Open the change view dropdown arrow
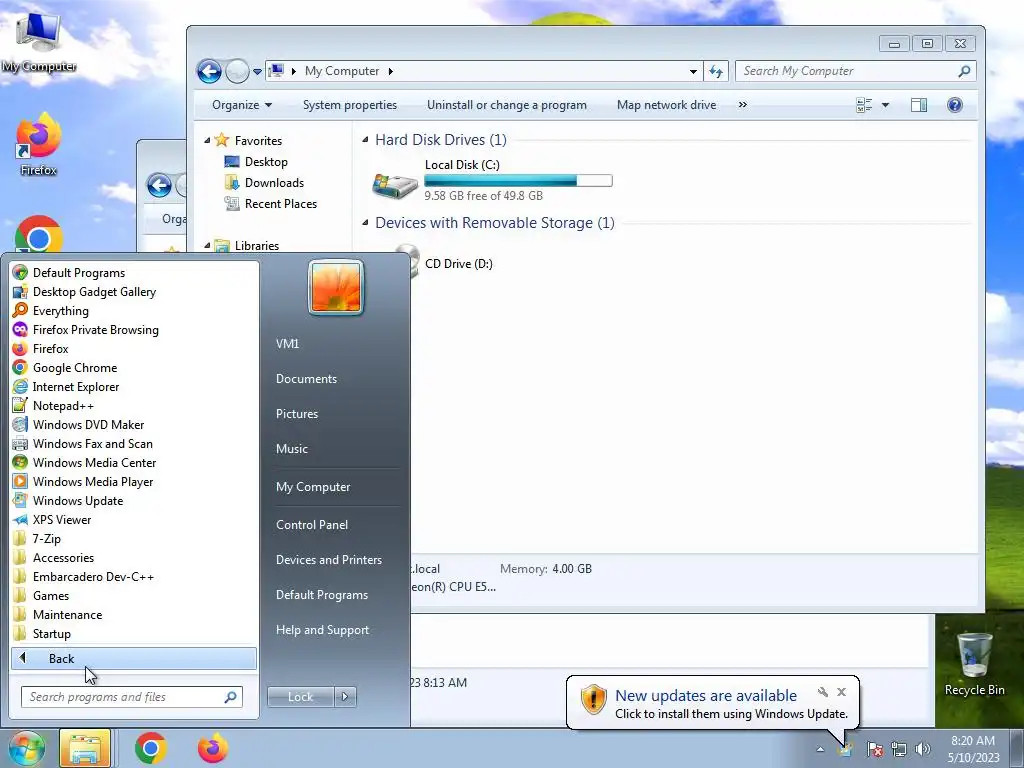 pos(886,105)
